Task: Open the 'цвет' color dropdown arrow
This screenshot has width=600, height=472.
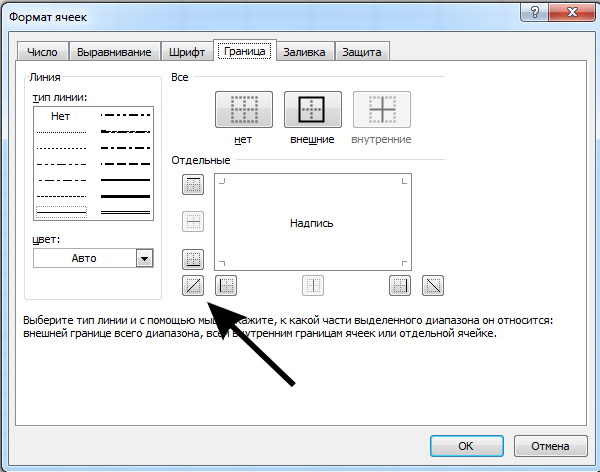Action: click(x=144, y=258)
